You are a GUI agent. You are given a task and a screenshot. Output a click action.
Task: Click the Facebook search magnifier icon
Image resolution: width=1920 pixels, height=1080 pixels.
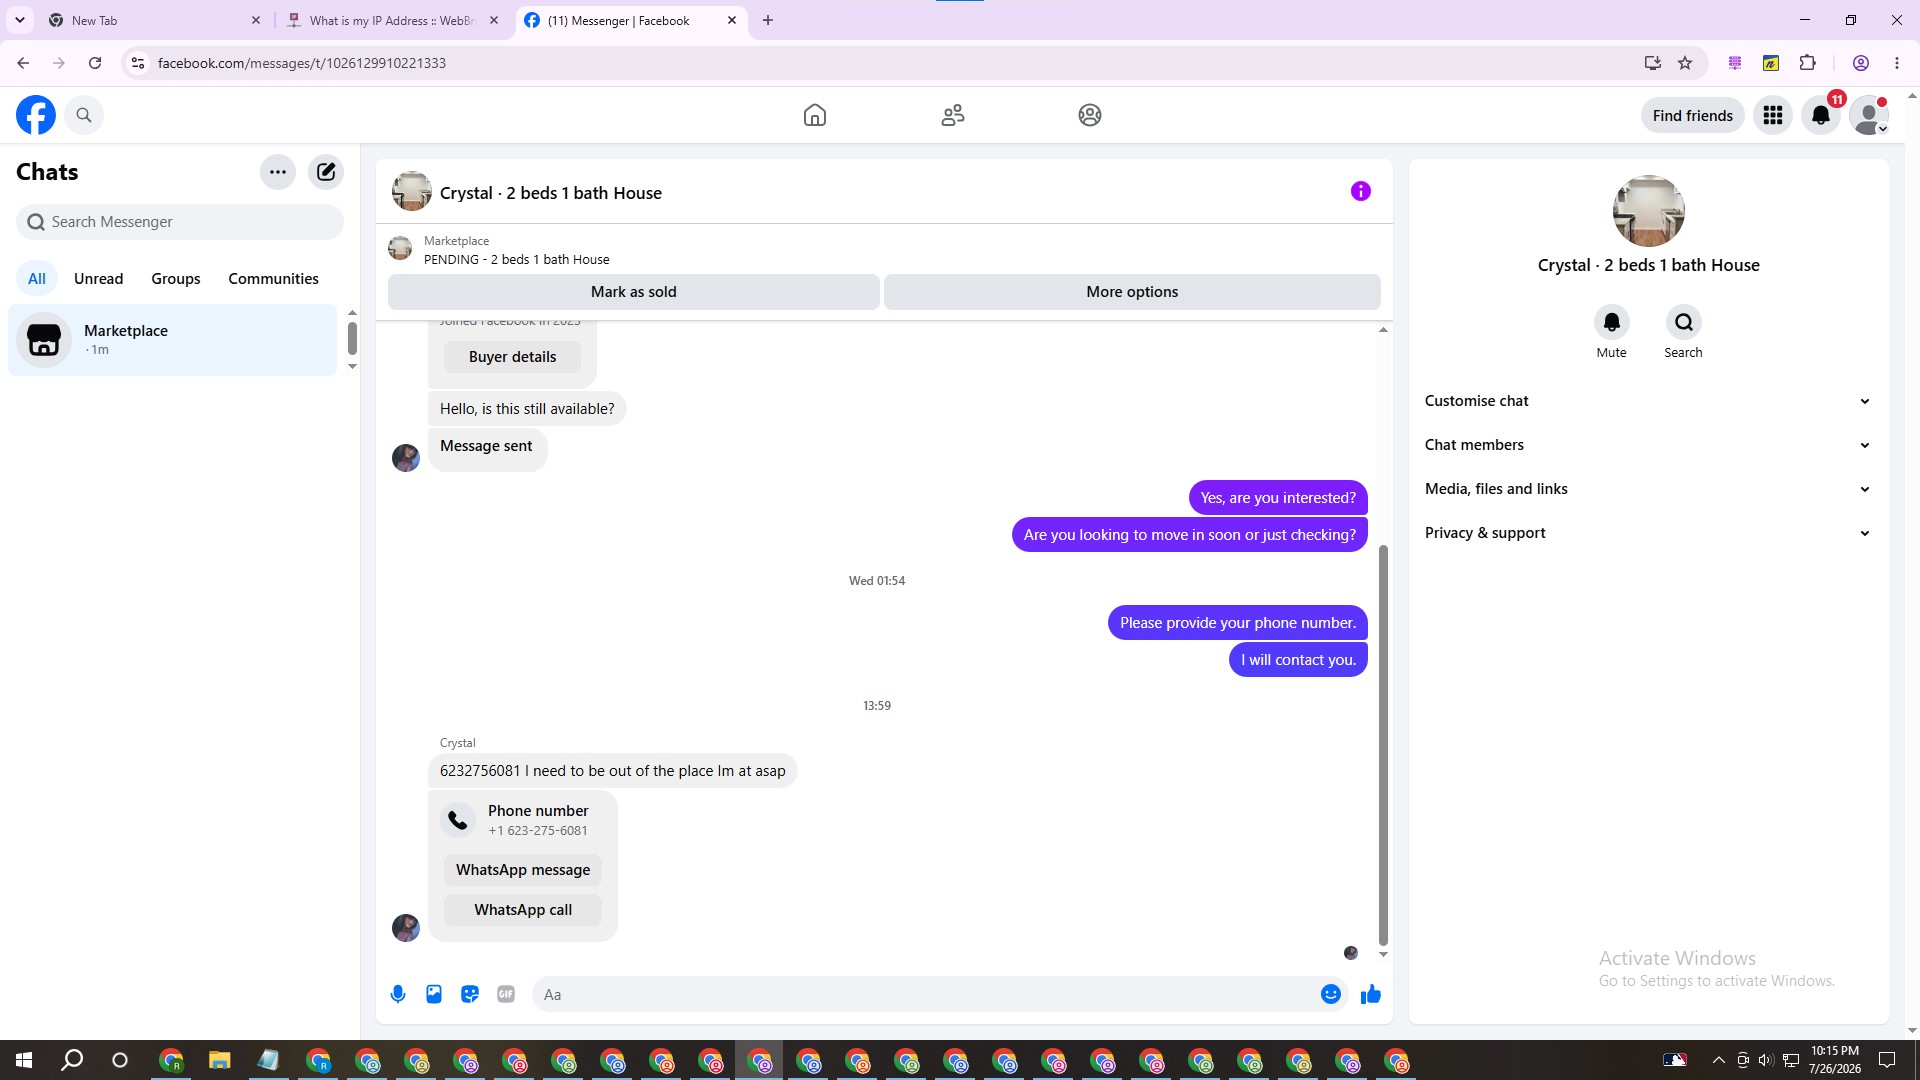[x=84, y=115]
